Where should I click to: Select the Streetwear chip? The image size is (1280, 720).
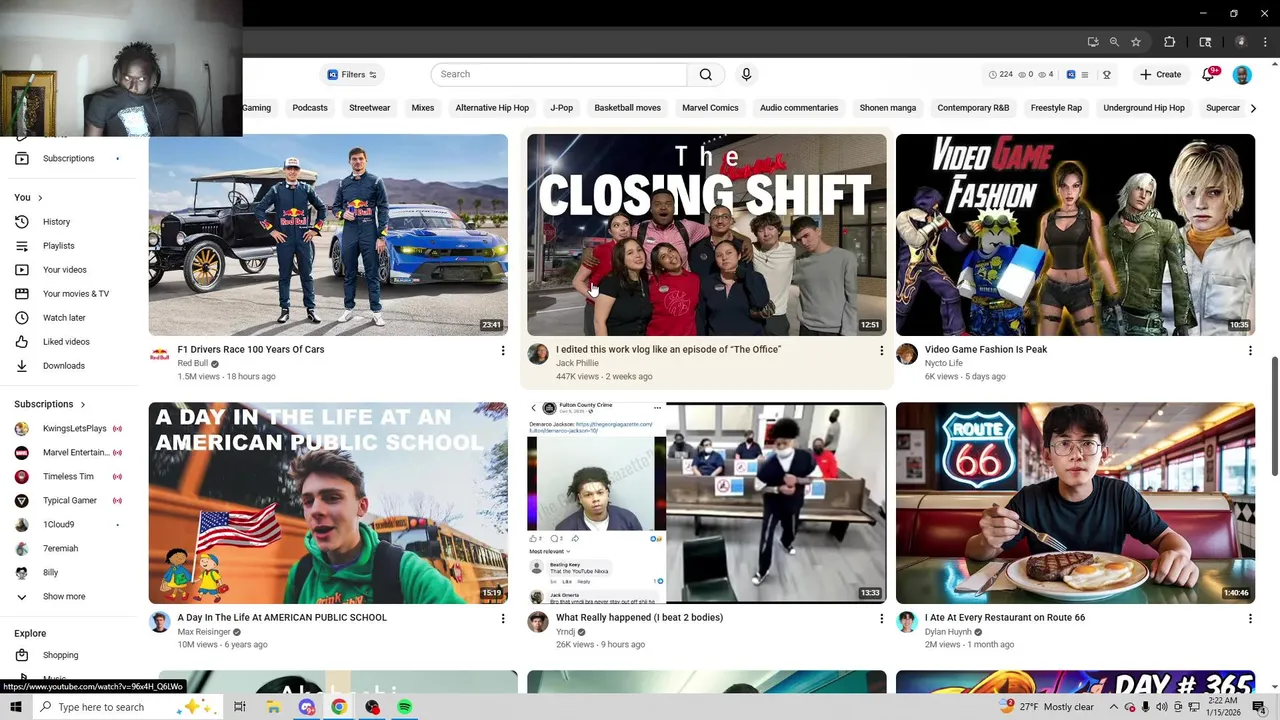point(370,108)
